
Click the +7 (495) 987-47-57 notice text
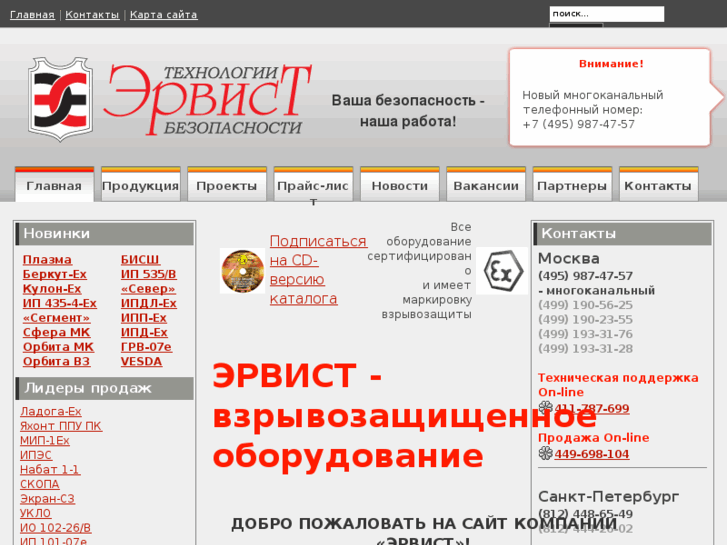[579, 124]
